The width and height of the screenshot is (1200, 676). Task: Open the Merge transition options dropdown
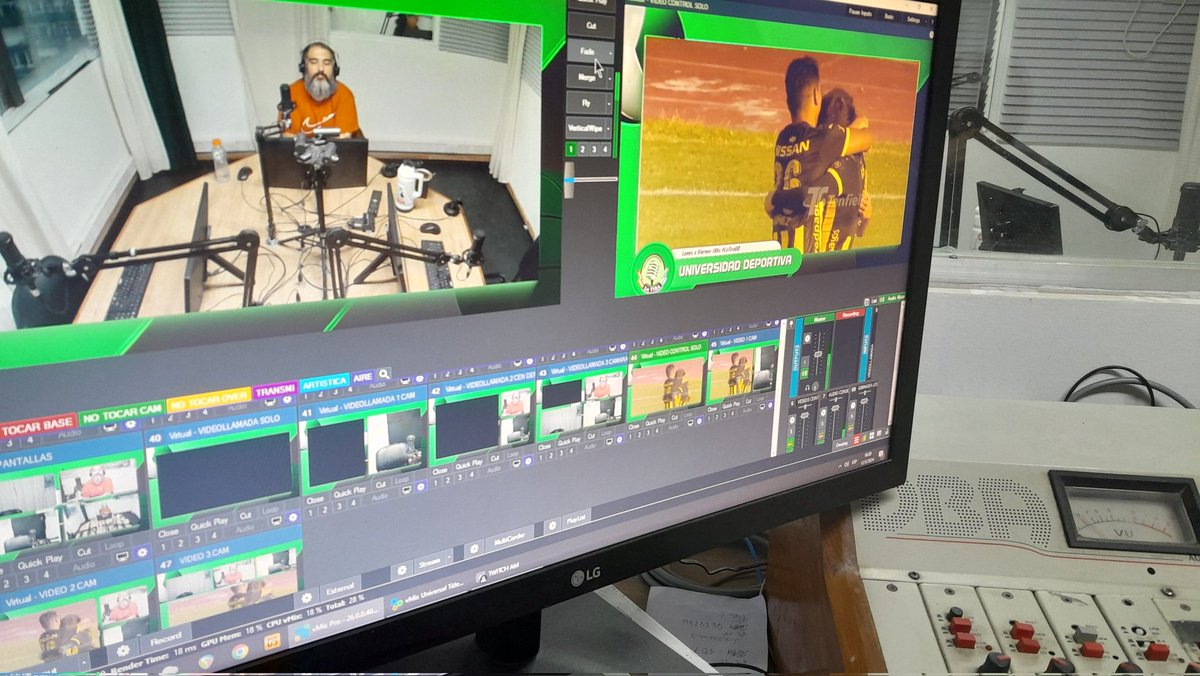[610, 78]
